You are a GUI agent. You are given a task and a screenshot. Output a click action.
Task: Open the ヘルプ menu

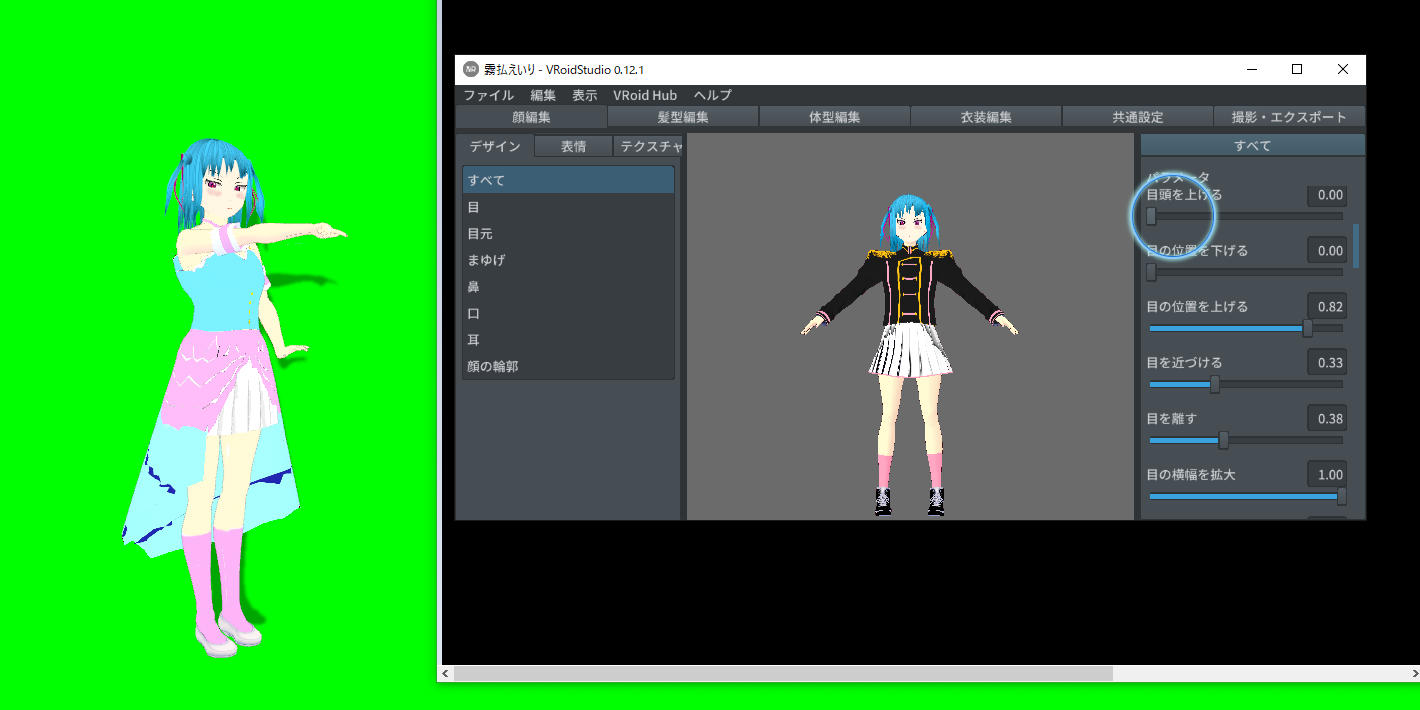tap(713, 95)
